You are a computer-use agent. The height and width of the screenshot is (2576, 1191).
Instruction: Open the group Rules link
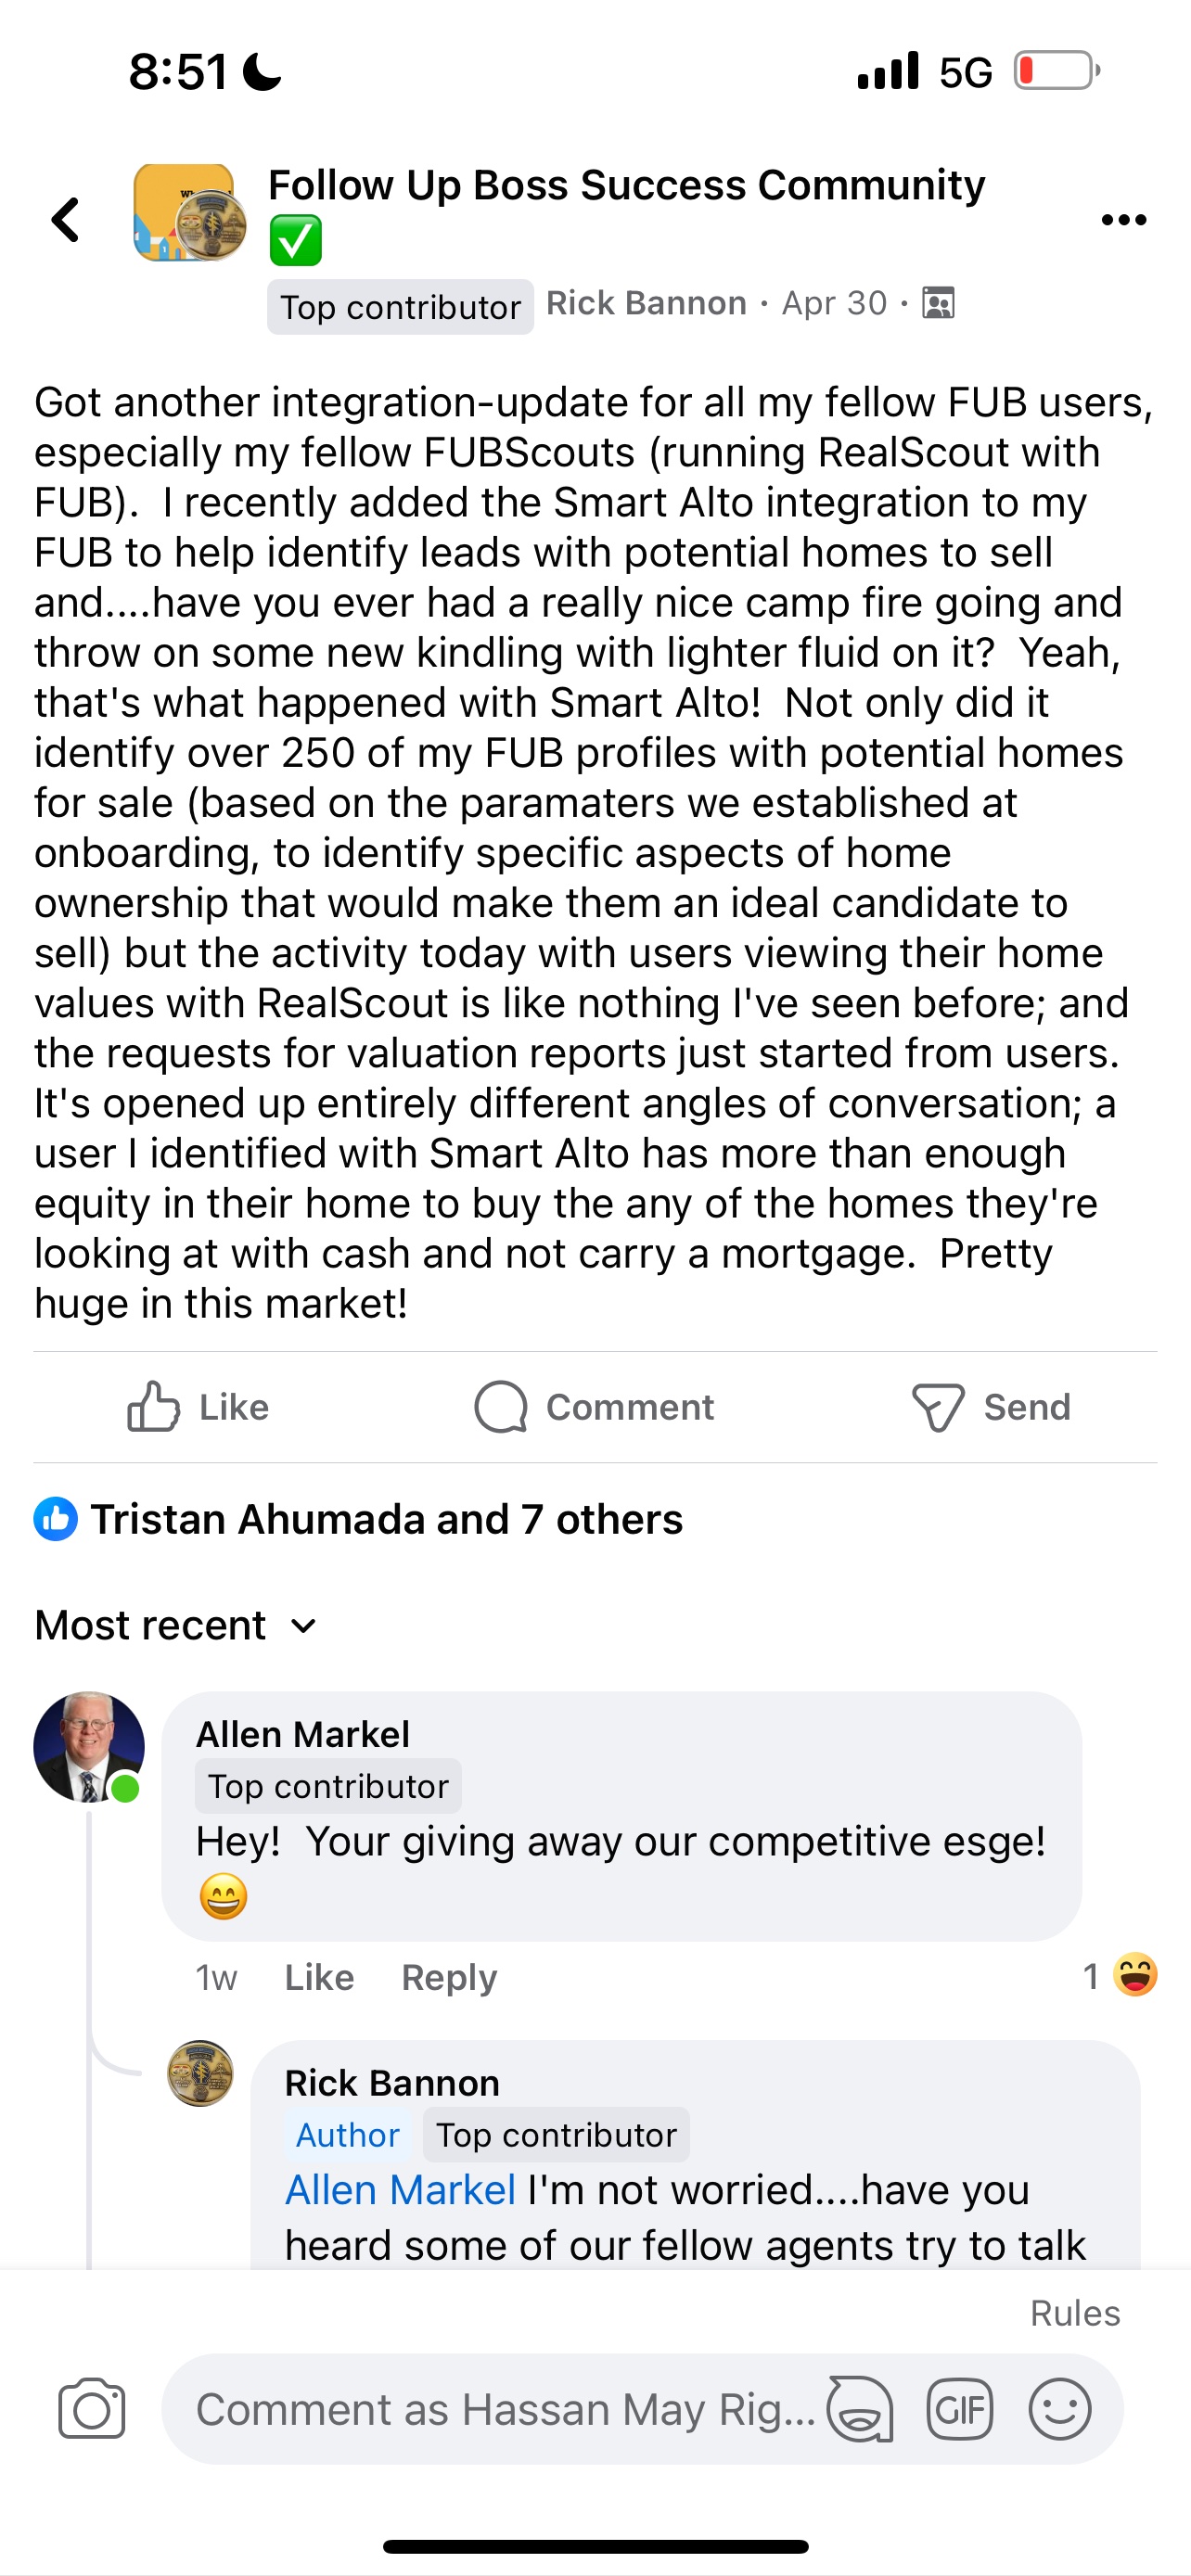coord(1074,2313)
